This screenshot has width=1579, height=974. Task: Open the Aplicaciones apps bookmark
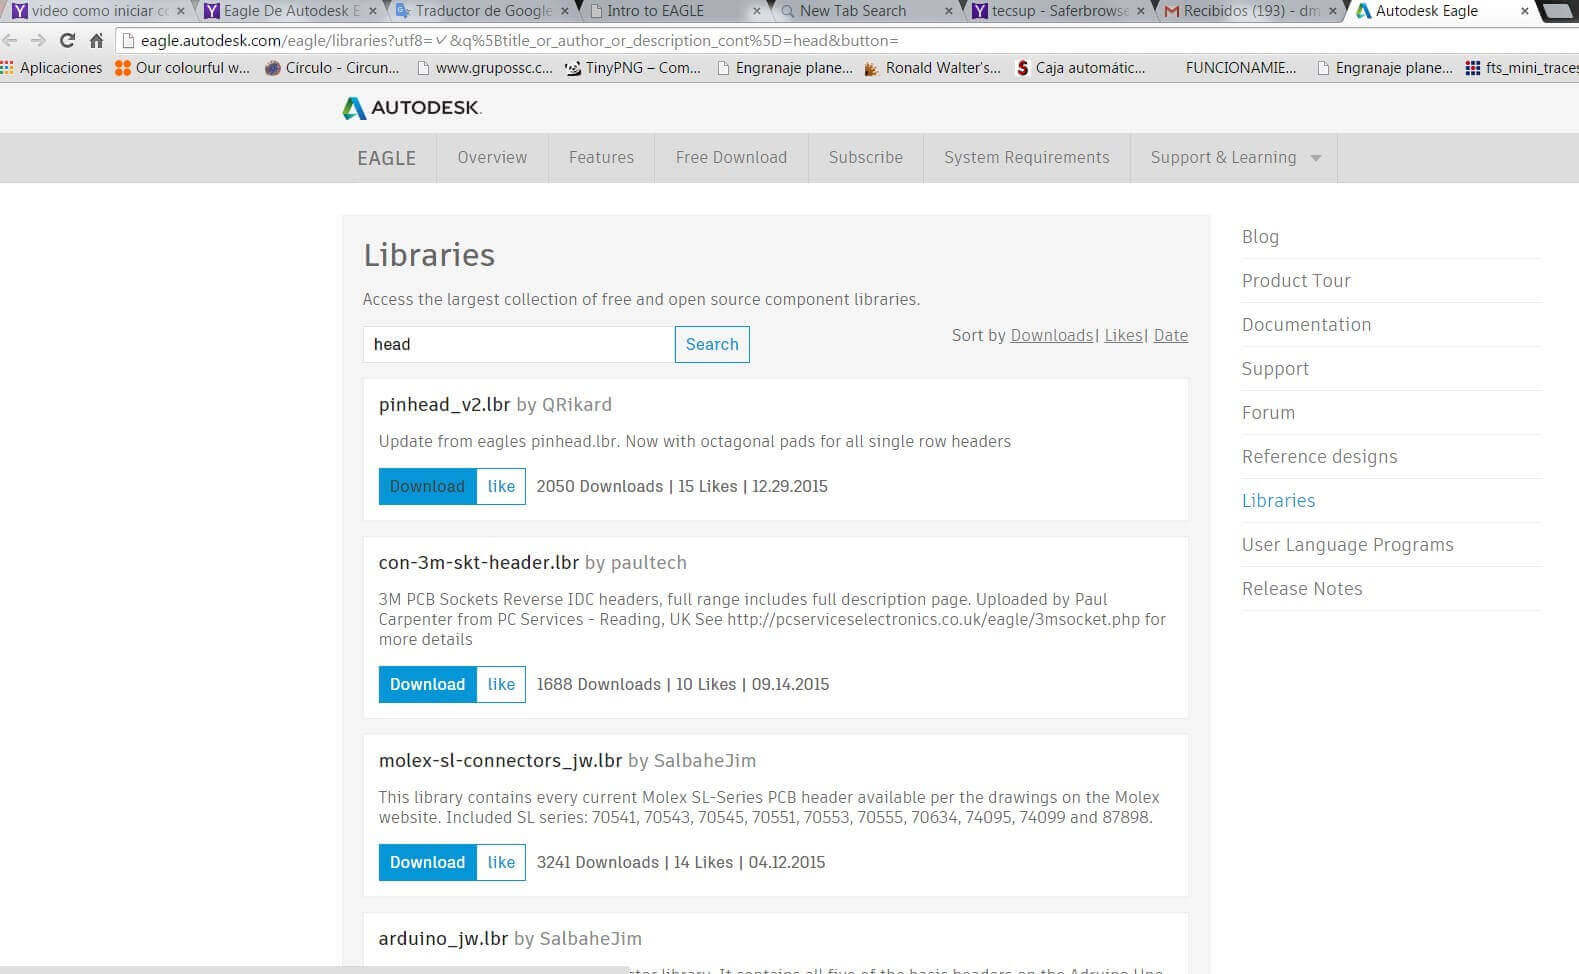click(52, 68)
